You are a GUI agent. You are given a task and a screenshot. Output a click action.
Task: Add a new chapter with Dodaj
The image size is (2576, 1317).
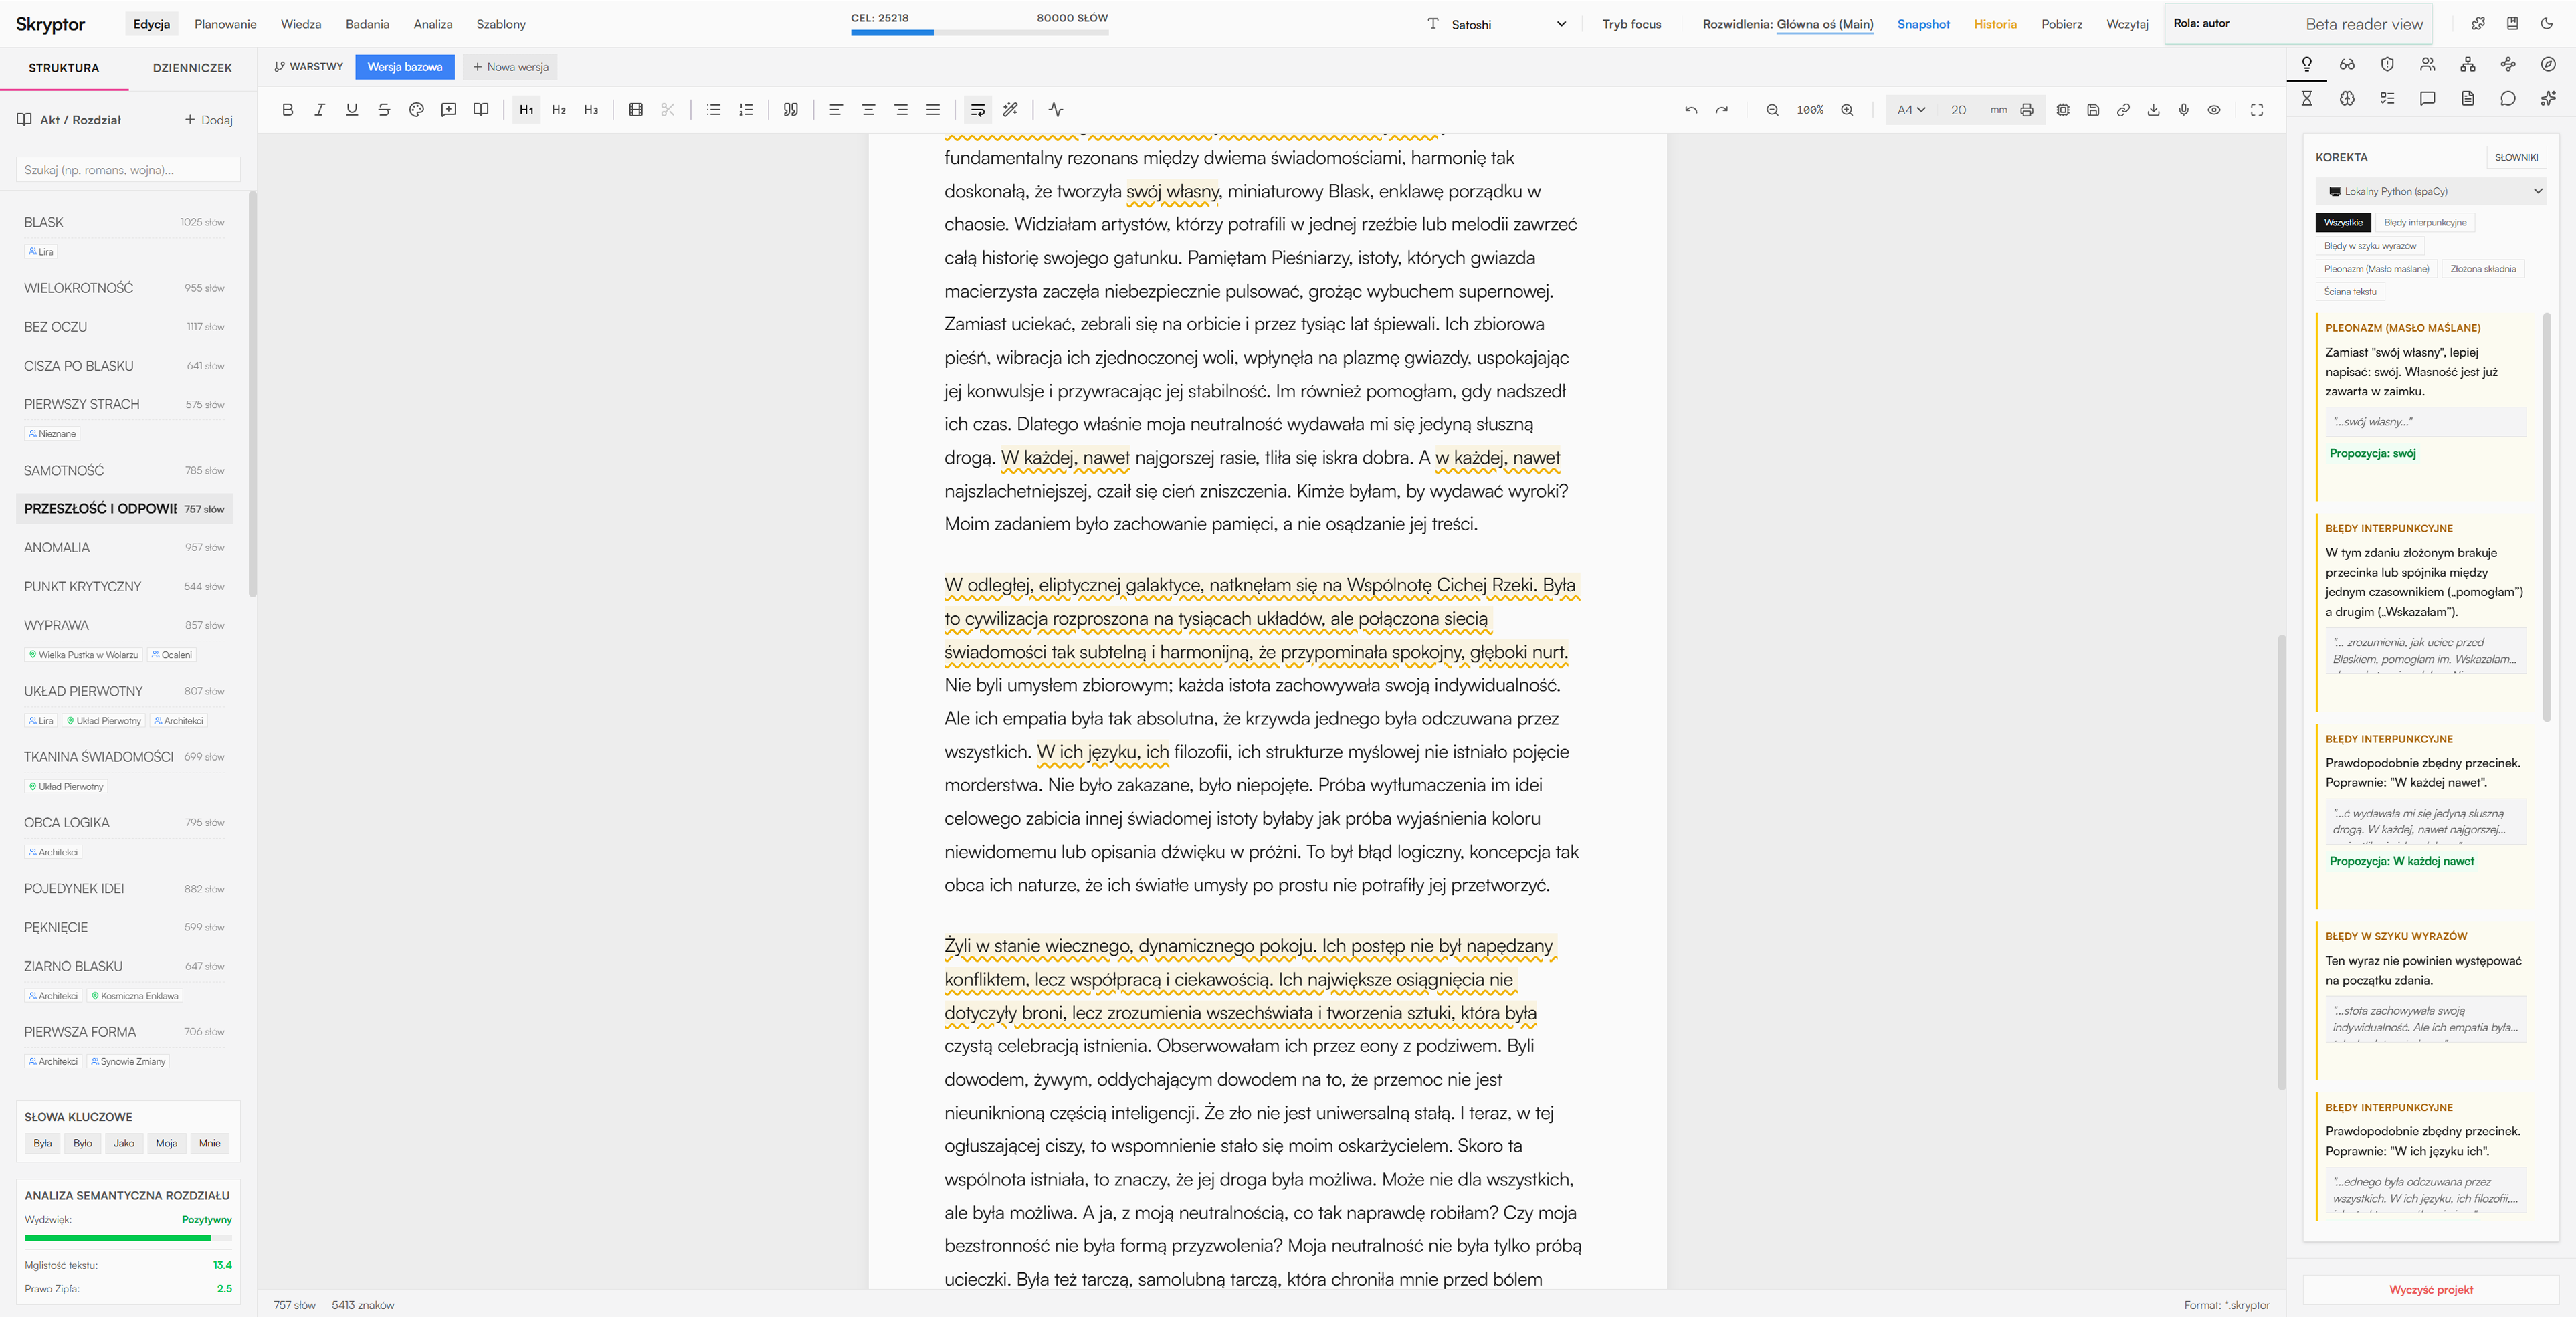click(x=209, y=120)
